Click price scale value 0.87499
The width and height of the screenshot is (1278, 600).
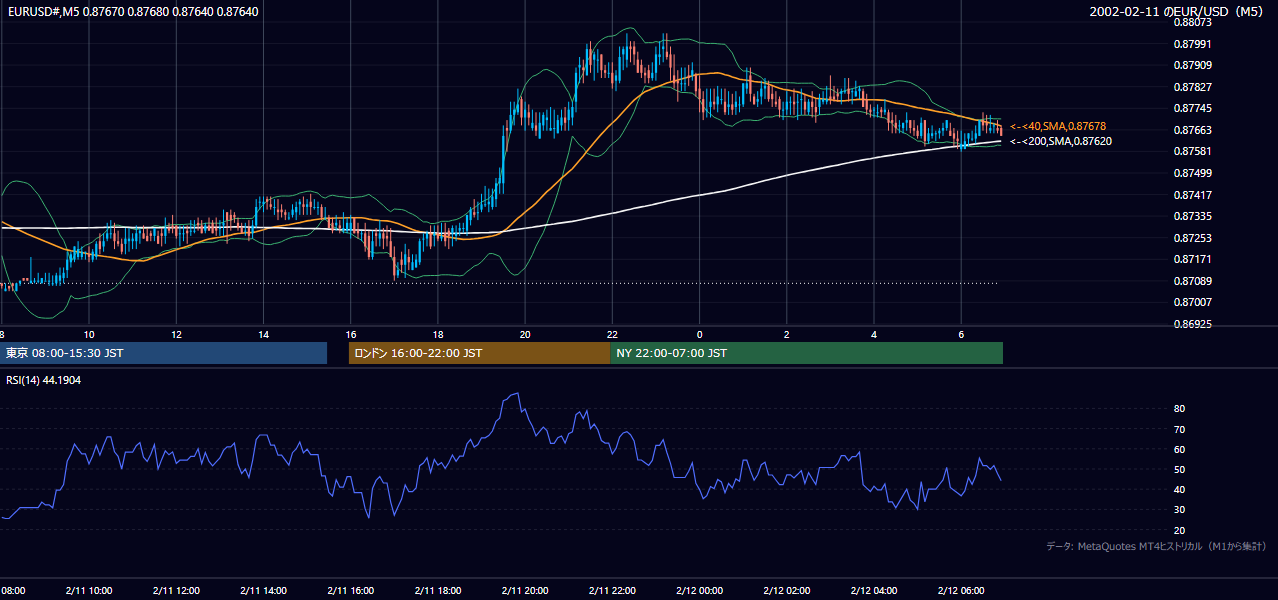click(x=1192, y=173)
